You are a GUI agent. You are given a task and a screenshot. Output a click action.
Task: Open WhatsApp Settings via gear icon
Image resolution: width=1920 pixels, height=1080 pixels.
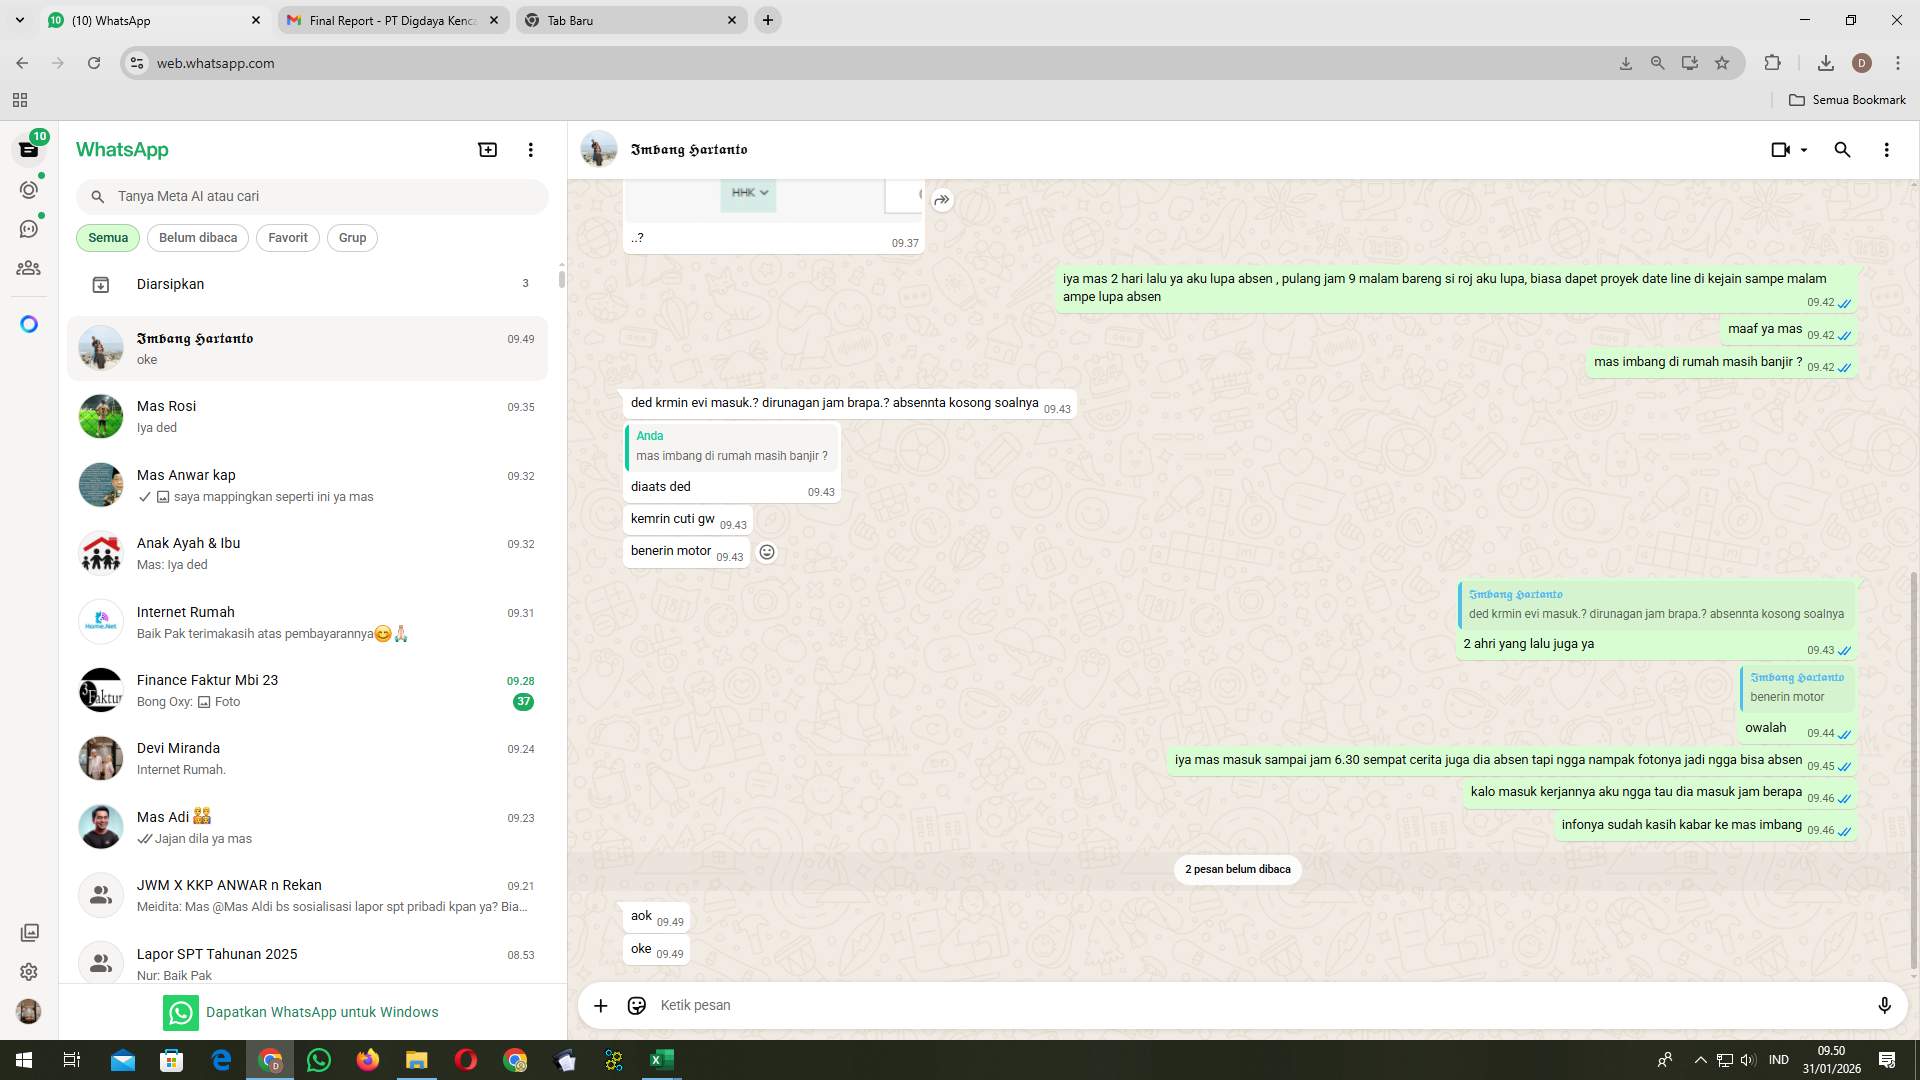pos(29,971)
